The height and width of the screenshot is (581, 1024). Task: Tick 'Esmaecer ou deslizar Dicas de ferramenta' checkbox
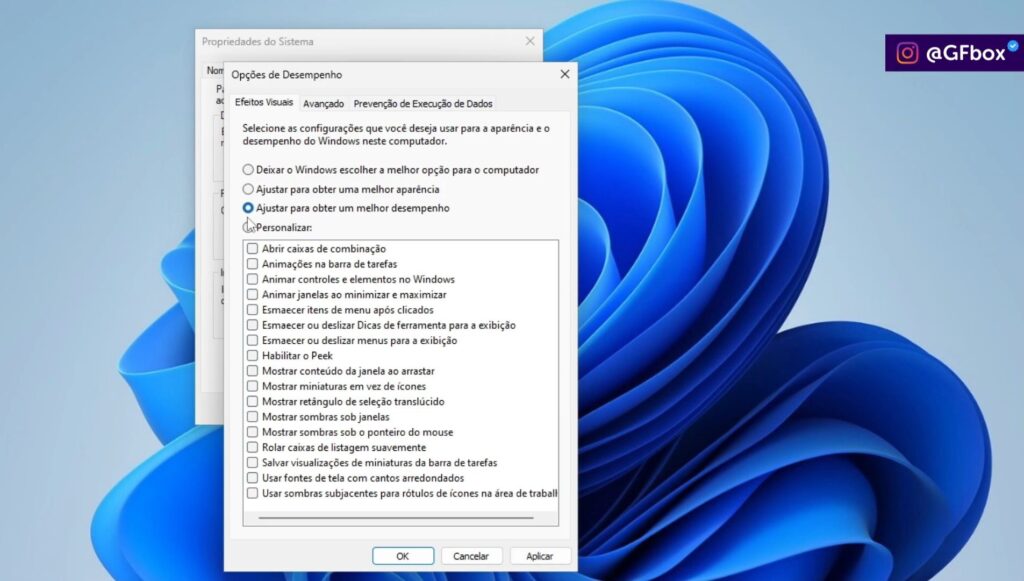(252, 325)
